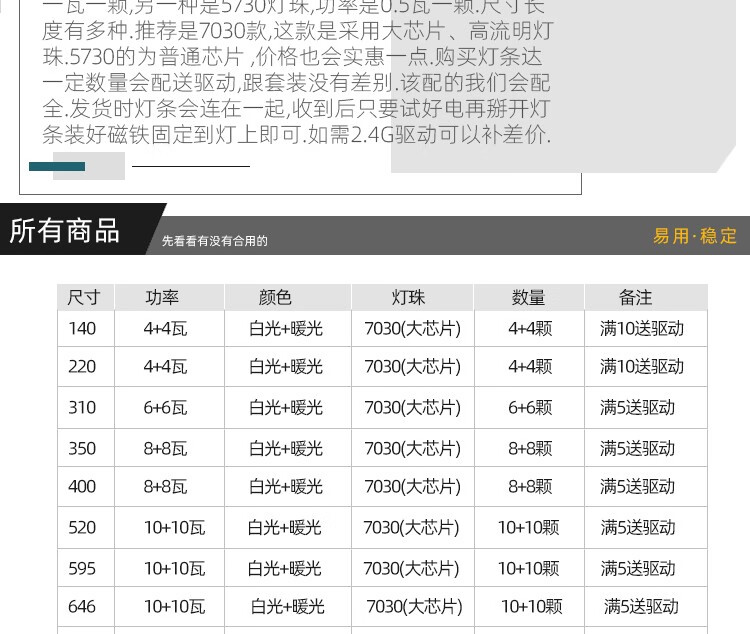Click 7030(大芯片) in row 520
Screen dimensions: 750x634
(411, 528)
